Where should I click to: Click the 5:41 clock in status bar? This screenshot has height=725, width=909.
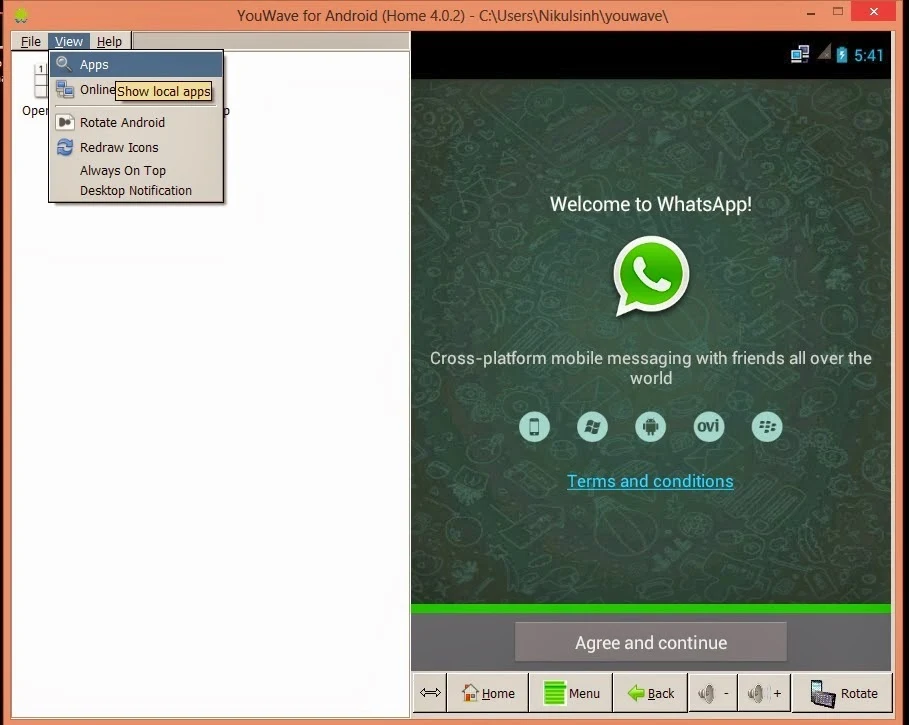(868, 55)
